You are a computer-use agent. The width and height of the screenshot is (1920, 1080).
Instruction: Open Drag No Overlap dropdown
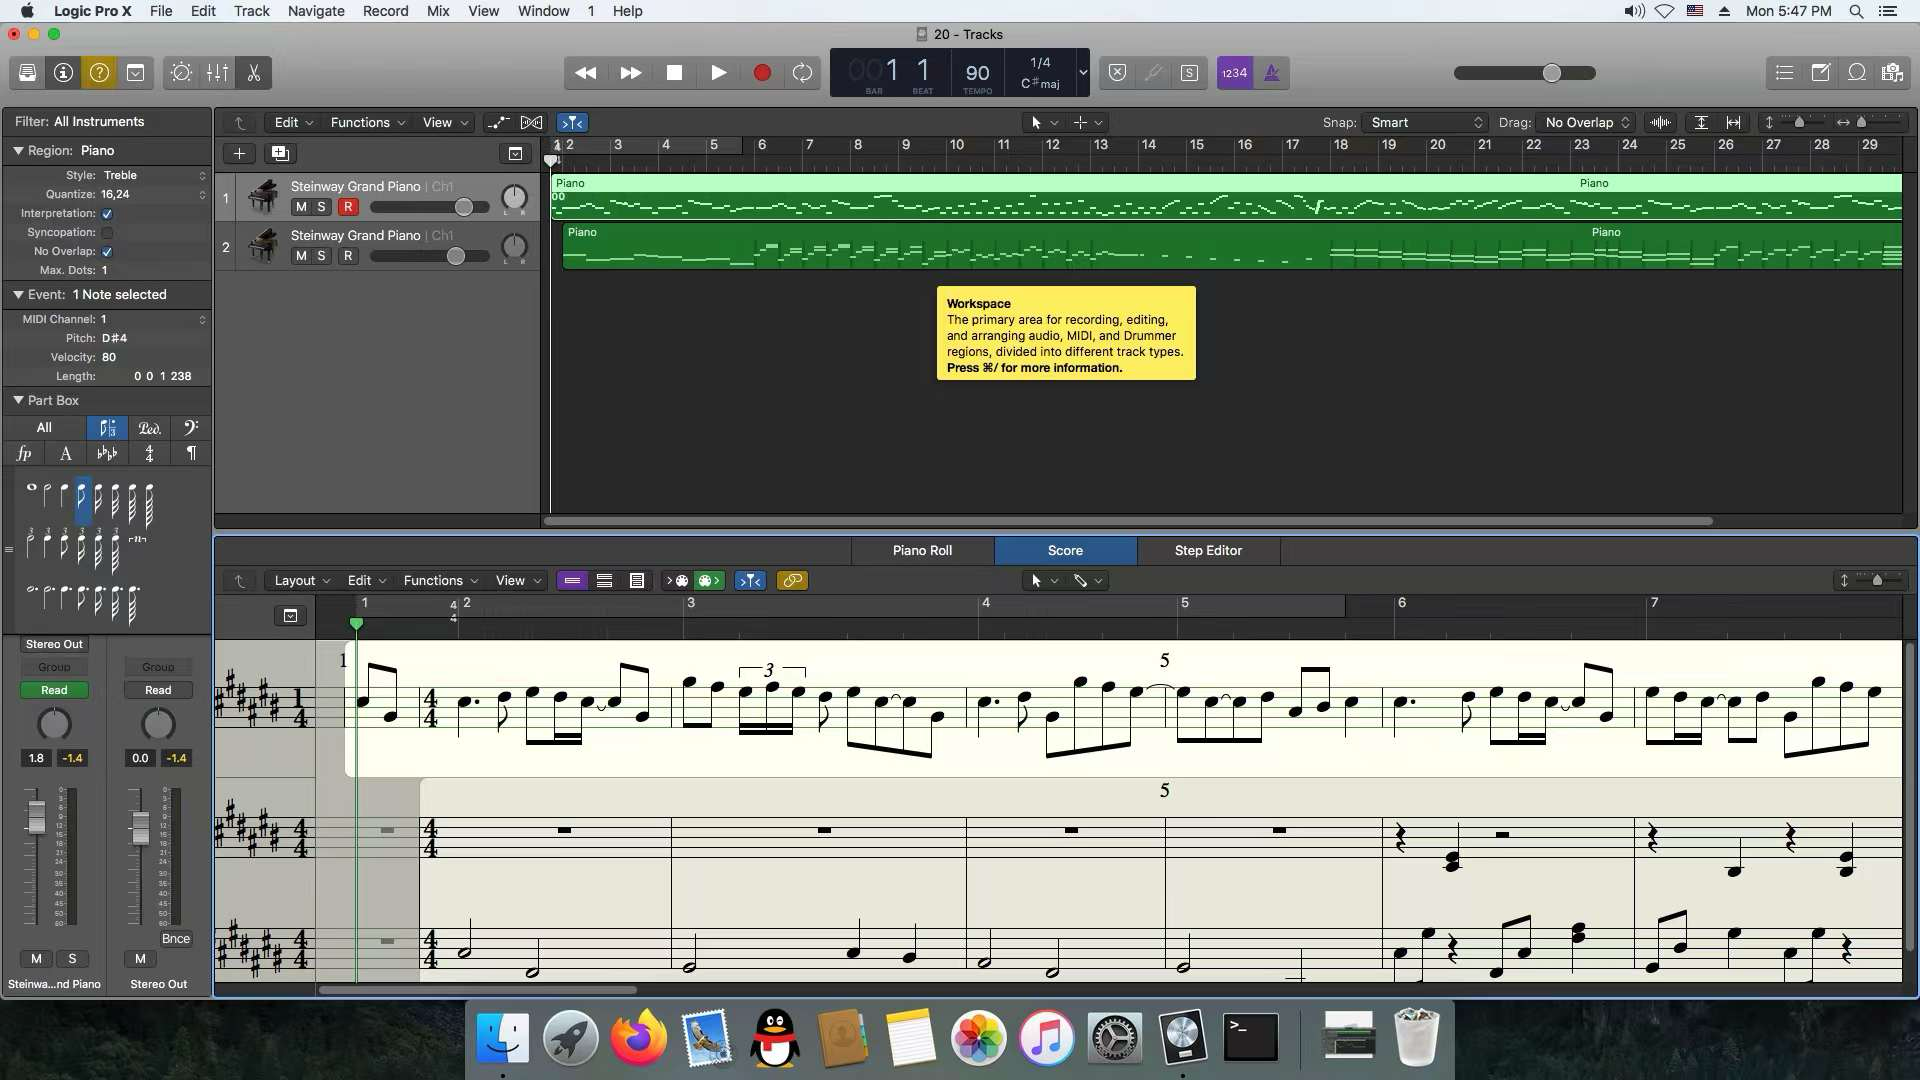click(x=1586, y=123)
